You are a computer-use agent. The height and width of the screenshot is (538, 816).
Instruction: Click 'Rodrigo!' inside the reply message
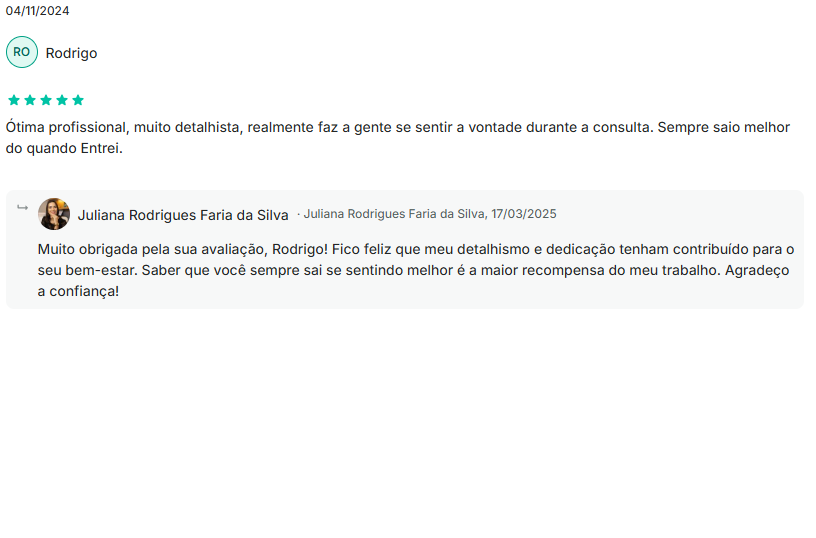point(300,249)
